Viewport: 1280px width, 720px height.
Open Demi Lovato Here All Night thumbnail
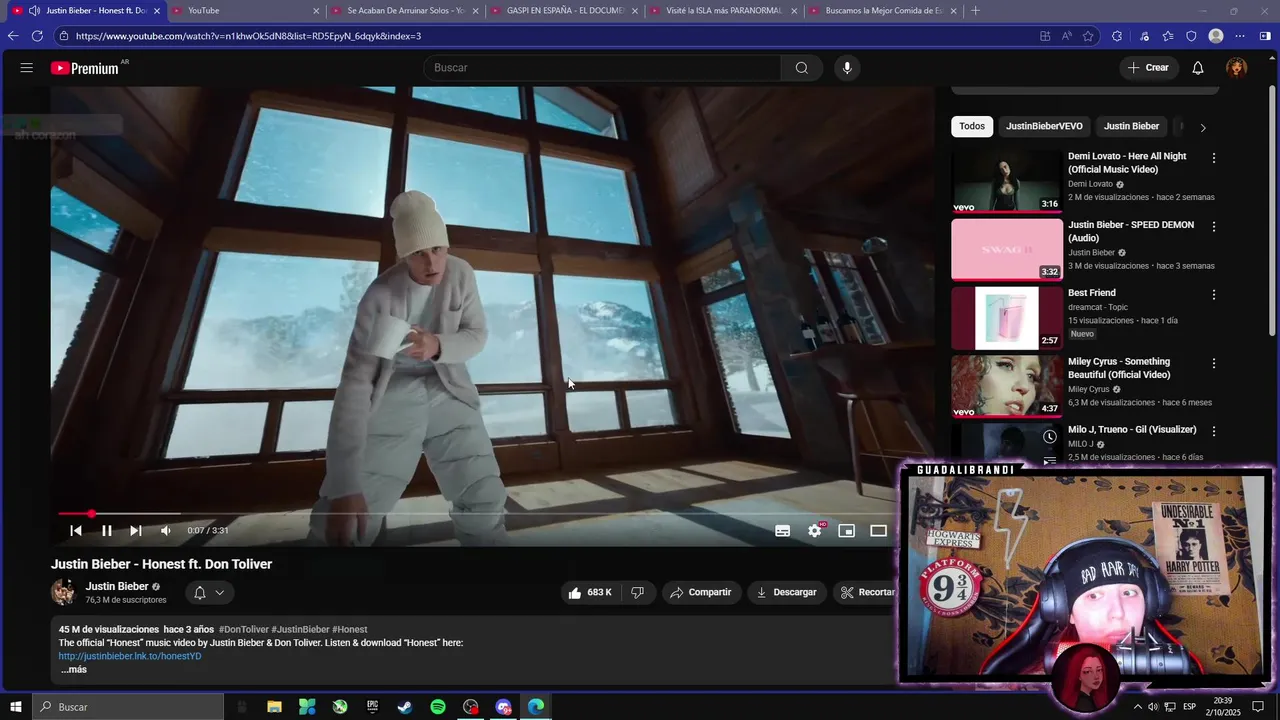[1007, 182]
